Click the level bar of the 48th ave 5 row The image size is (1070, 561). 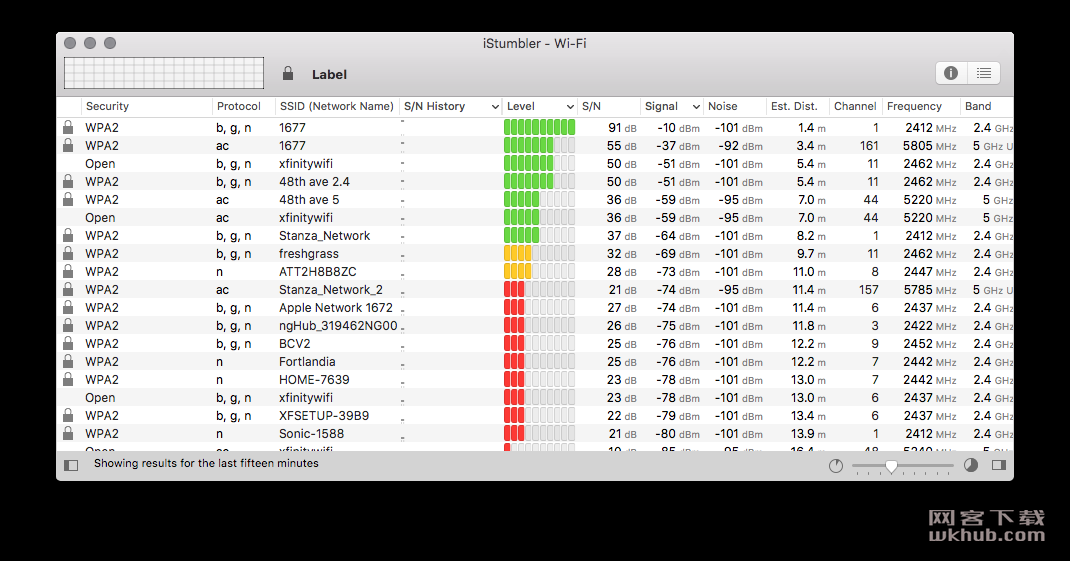click(539, 199)
